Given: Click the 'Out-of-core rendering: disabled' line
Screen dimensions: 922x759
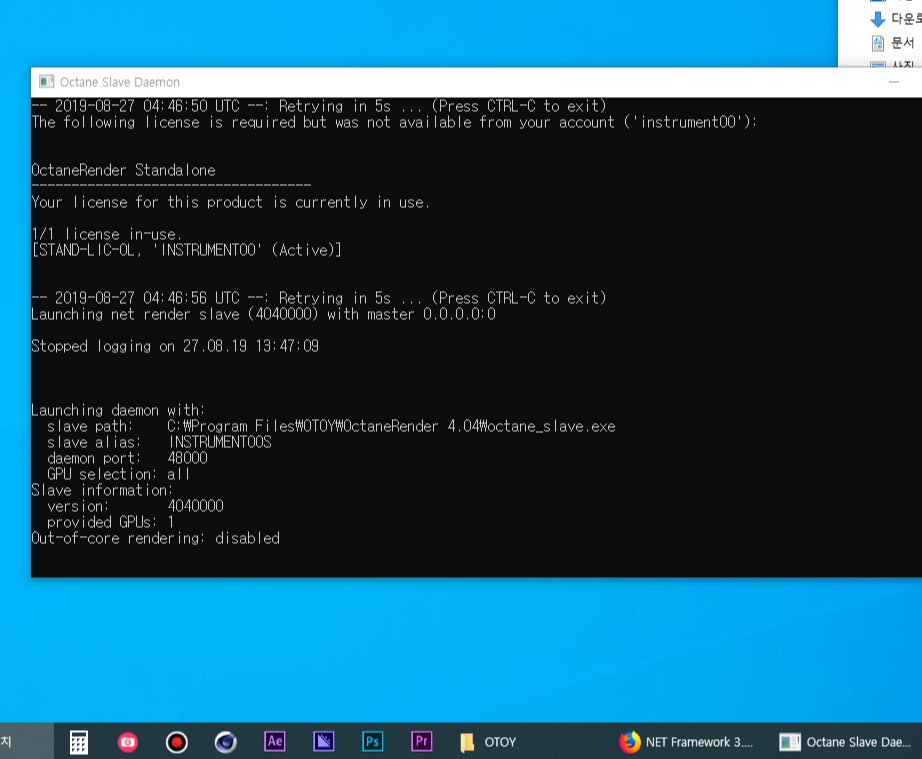Looking at the screenshot, I should coord(156,538).
